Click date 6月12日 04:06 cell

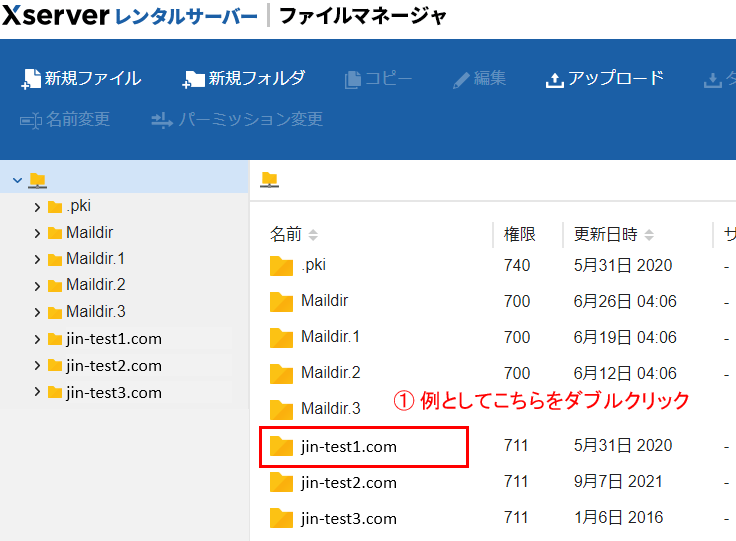point(625,373)
